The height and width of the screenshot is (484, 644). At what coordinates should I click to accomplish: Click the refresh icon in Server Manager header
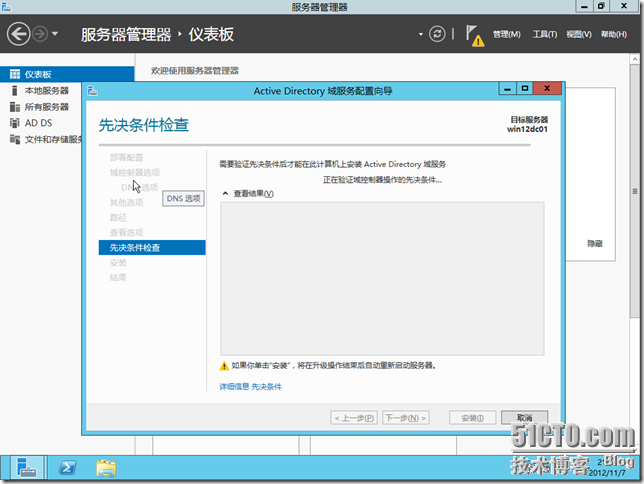click(x=437, y=34)
